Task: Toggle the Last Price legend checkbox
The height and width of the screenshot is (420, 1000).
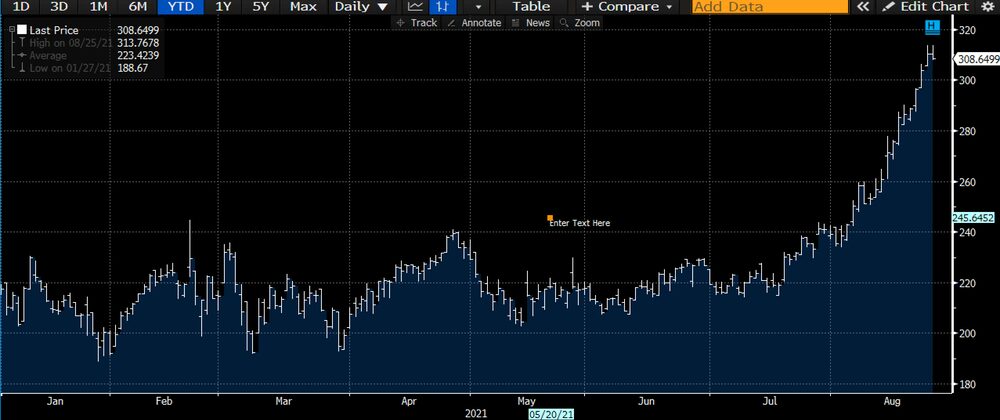Action: click(22, 31)
